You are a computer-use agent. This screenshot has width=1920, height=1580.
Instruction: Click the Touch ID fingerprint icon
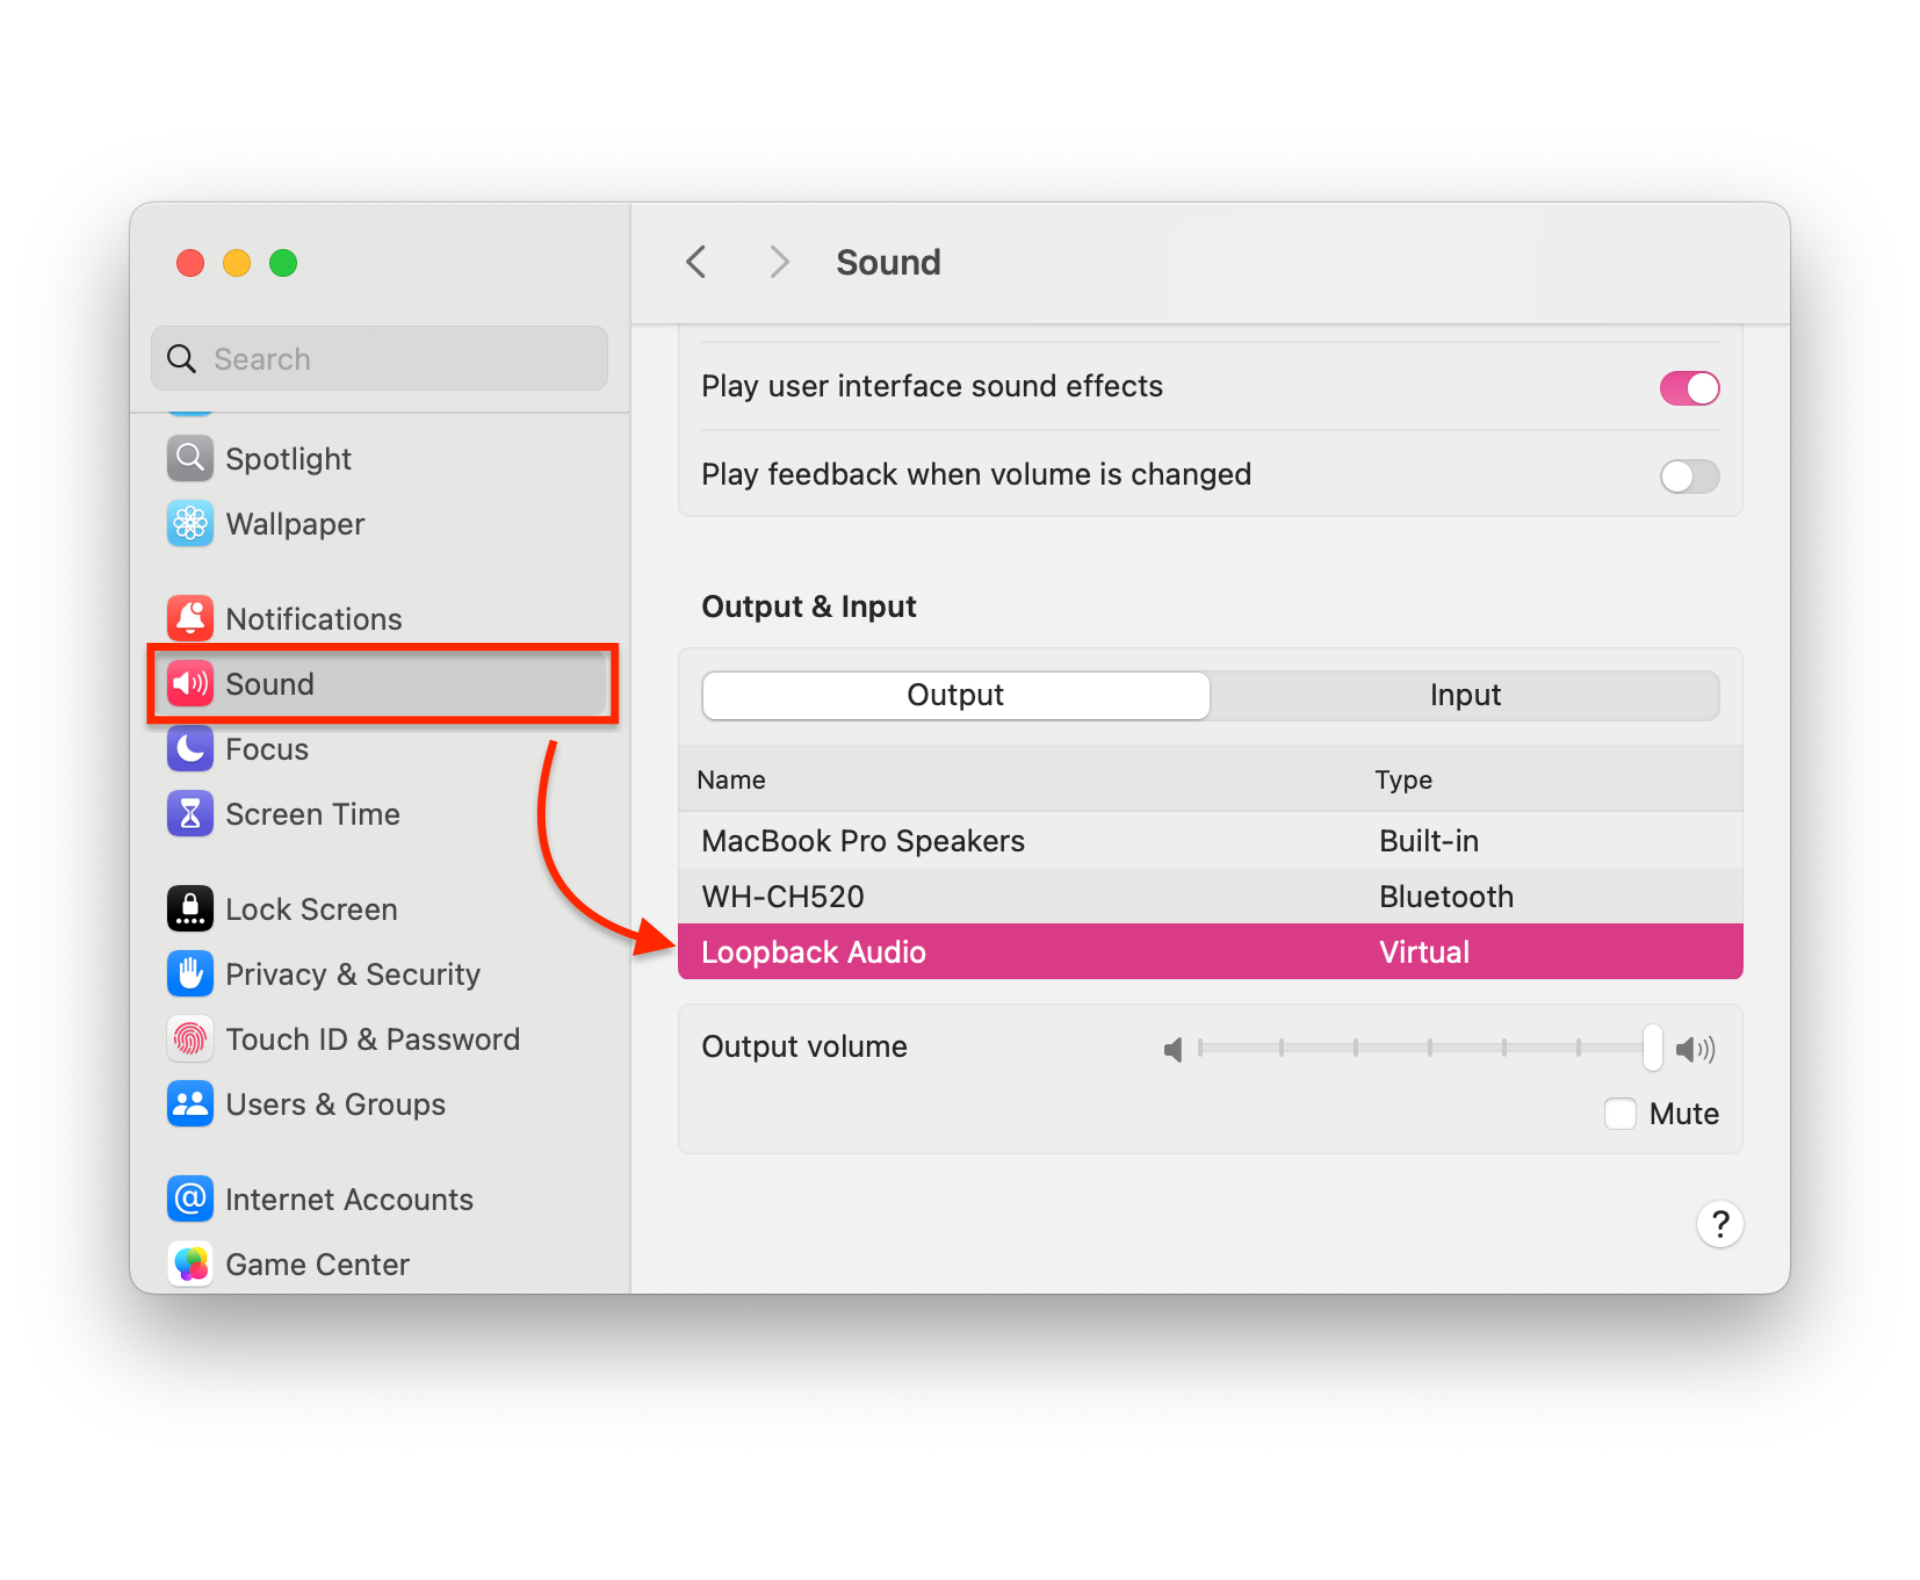(190, 1039)
